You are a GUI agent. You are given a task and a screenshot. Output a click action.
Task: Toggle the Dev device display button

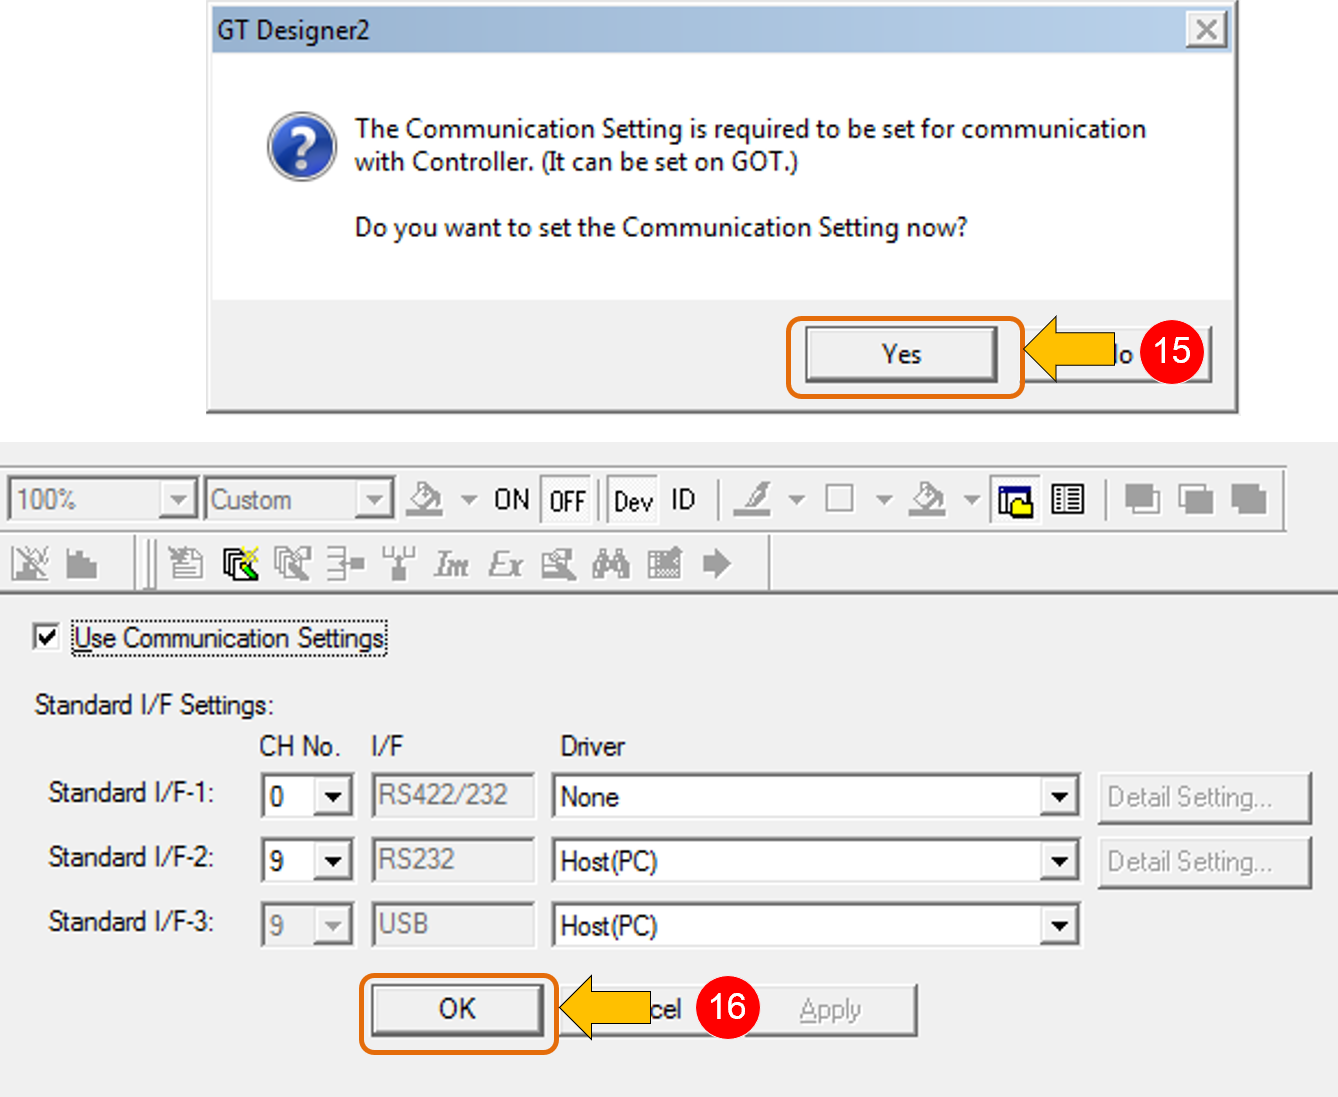point(633,500)
